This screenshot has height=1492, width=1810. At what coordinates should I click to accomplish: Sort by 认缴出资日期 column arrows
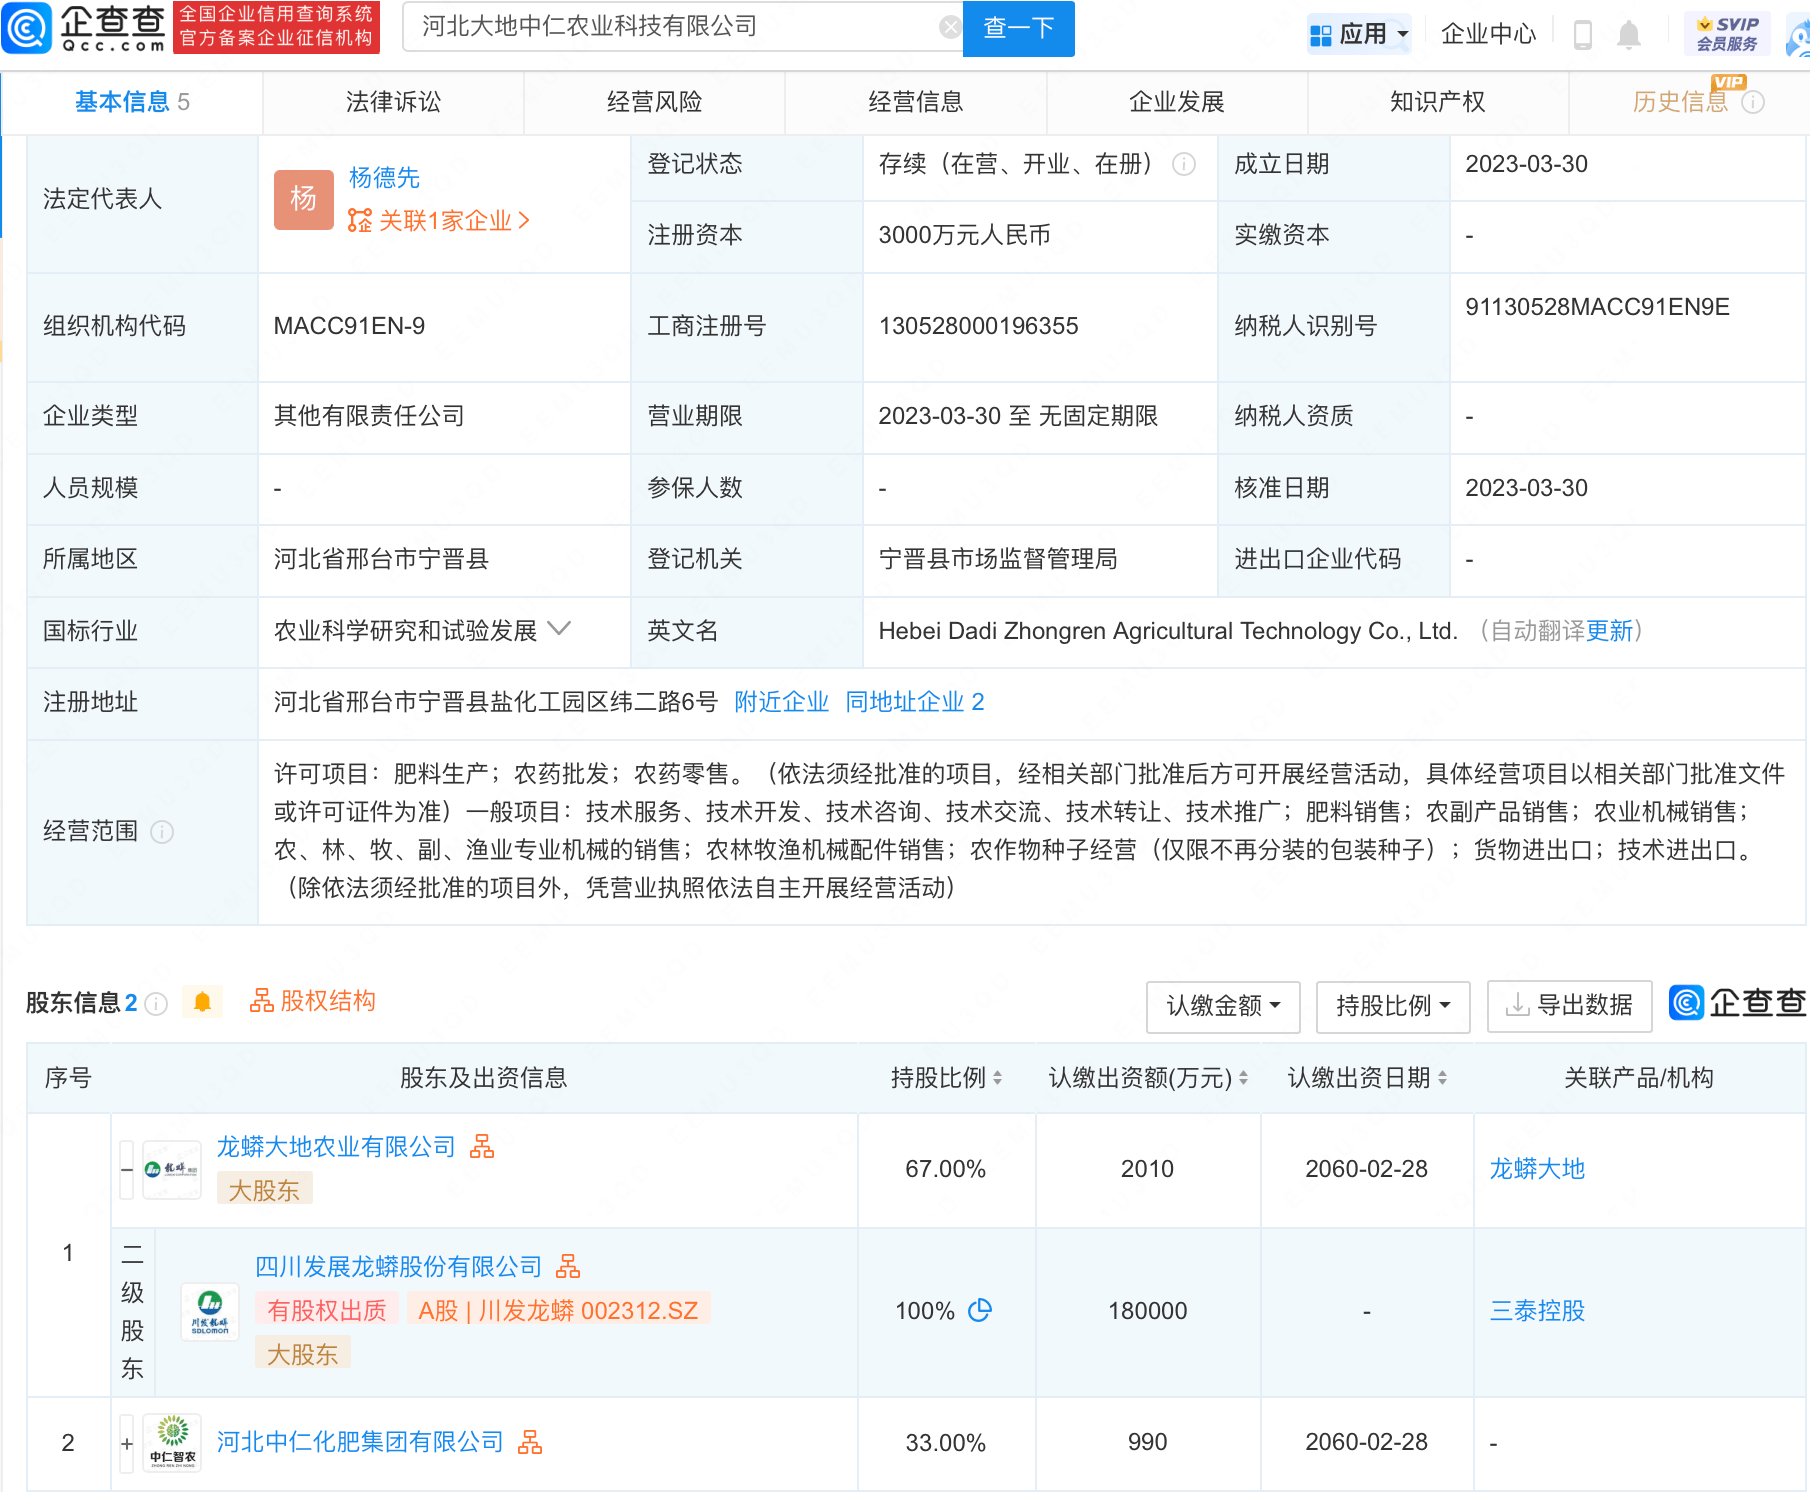pos(1442,1078)
